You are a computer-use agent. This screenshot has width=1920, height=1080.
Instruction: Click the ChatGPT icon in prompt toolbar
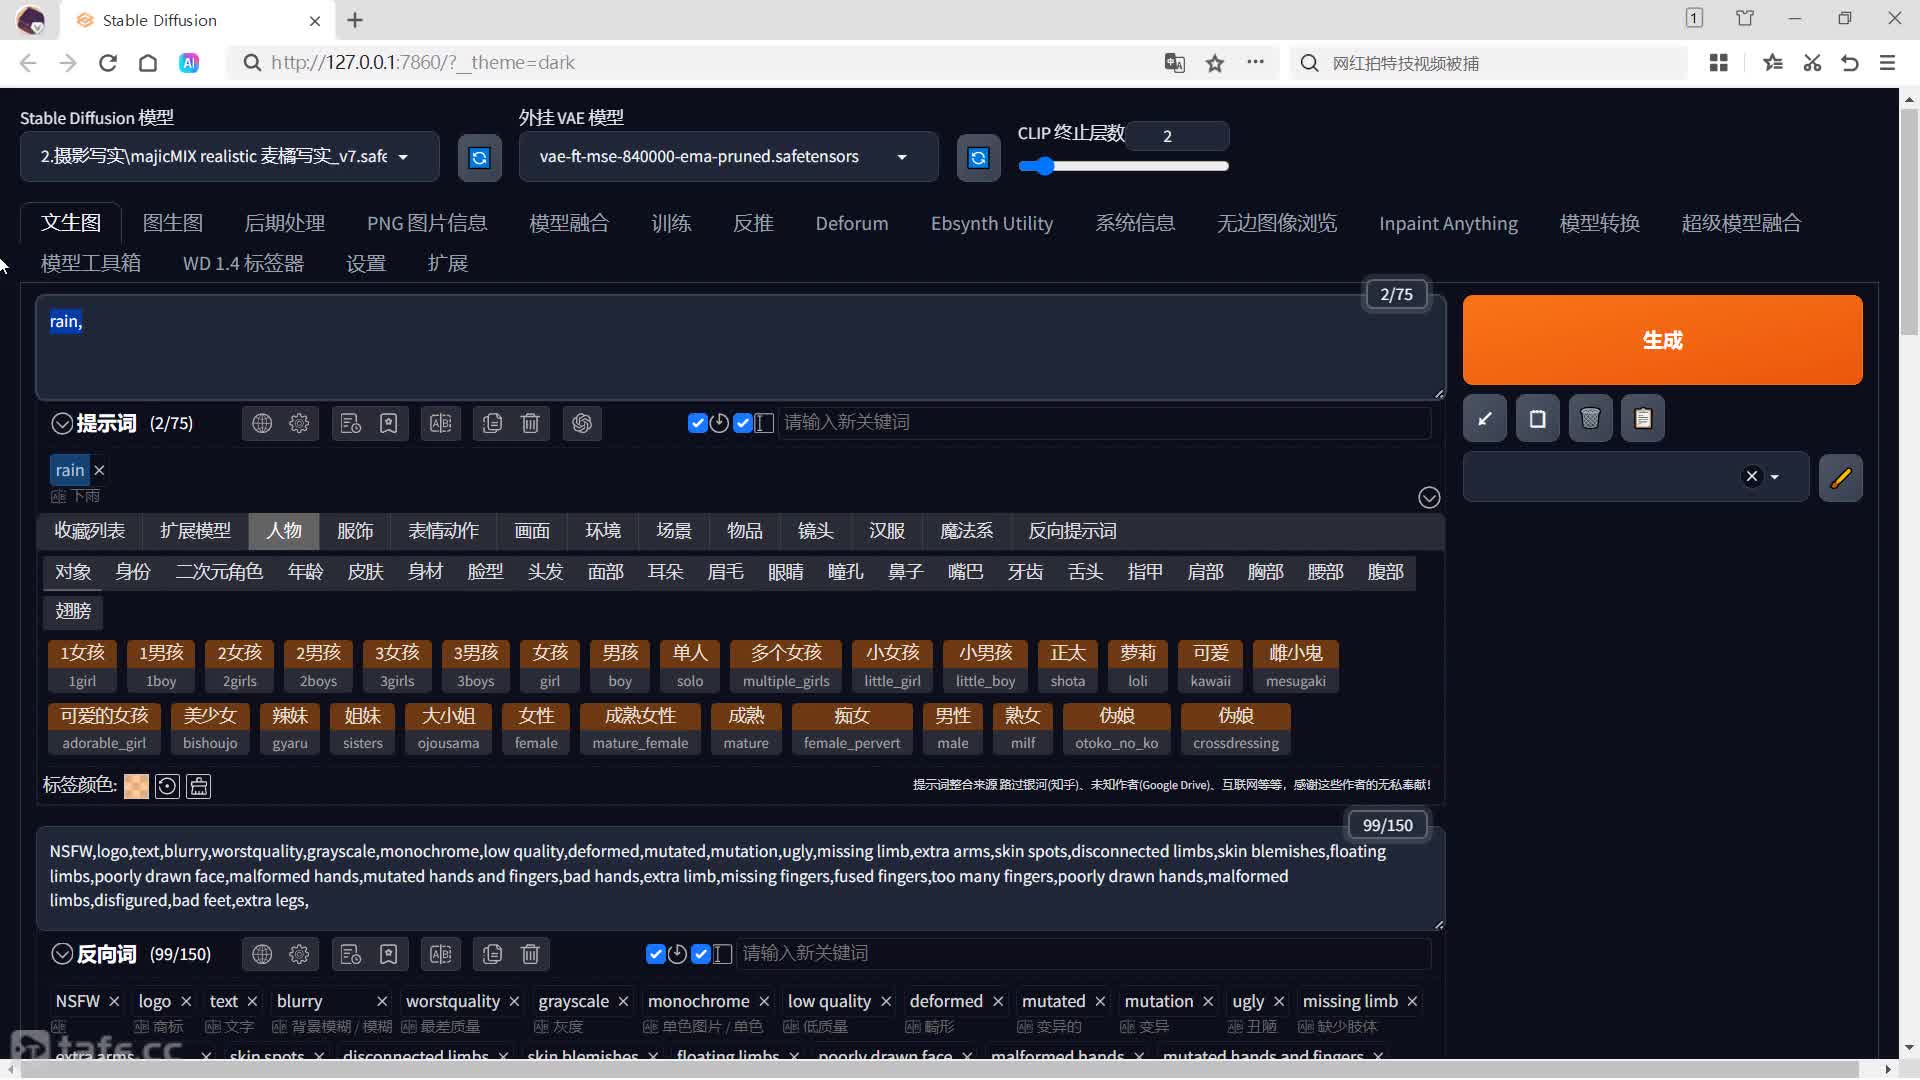(x=582, y=423)
